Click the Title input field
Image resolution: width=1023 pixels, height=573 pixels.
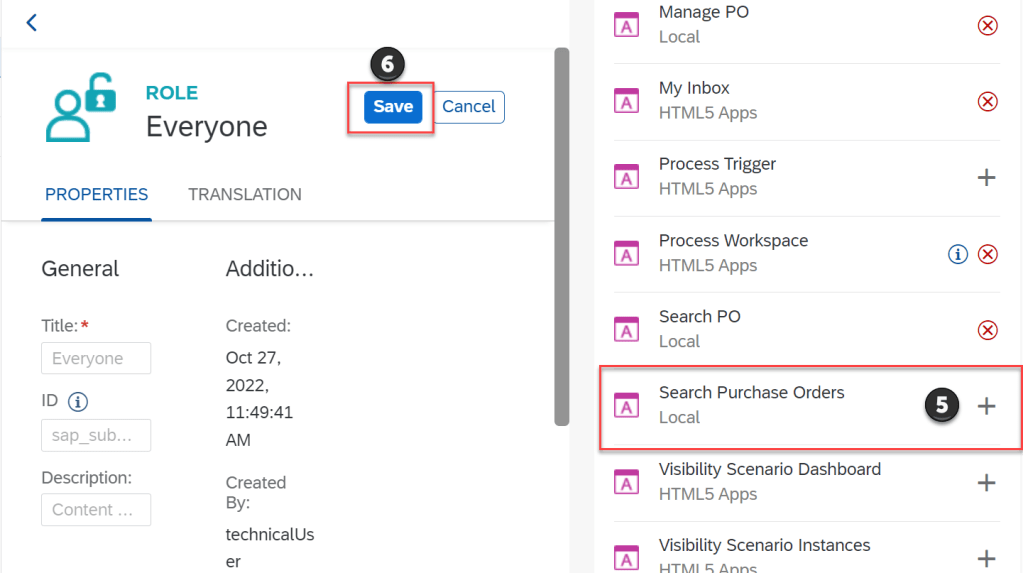(96, 358)
